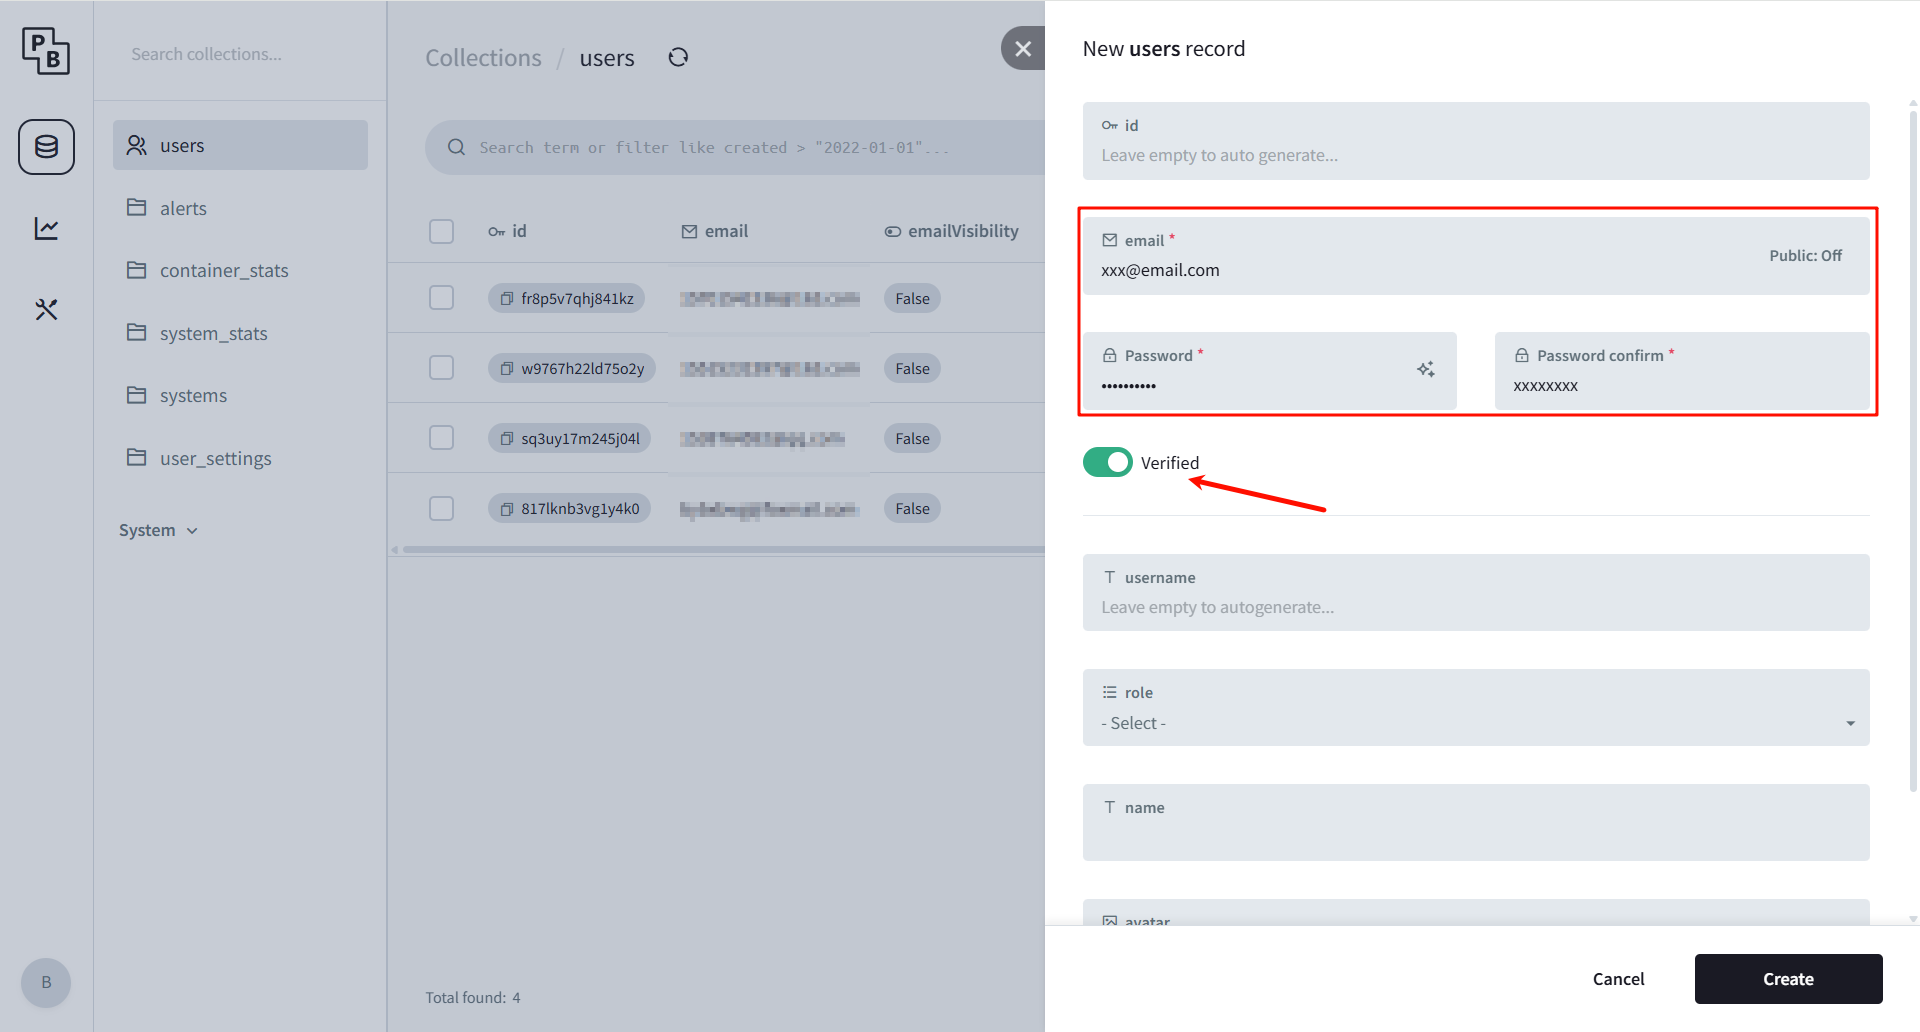The image size is (1920, 1032).
Task: Select the user_settings collection
Action: point(240,458)
